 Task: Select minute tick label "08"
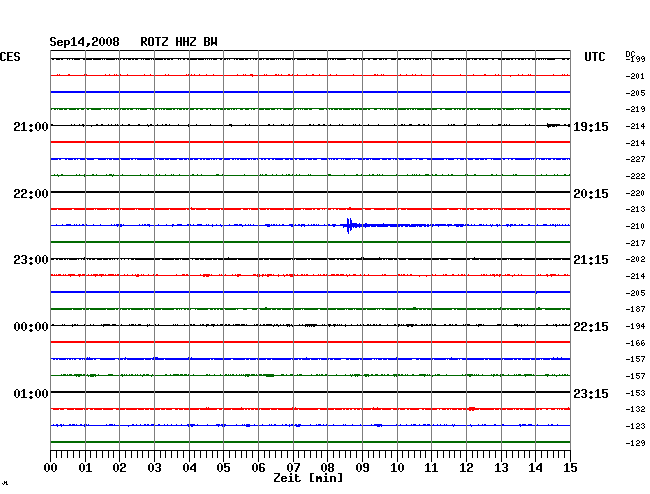(327, 468)
